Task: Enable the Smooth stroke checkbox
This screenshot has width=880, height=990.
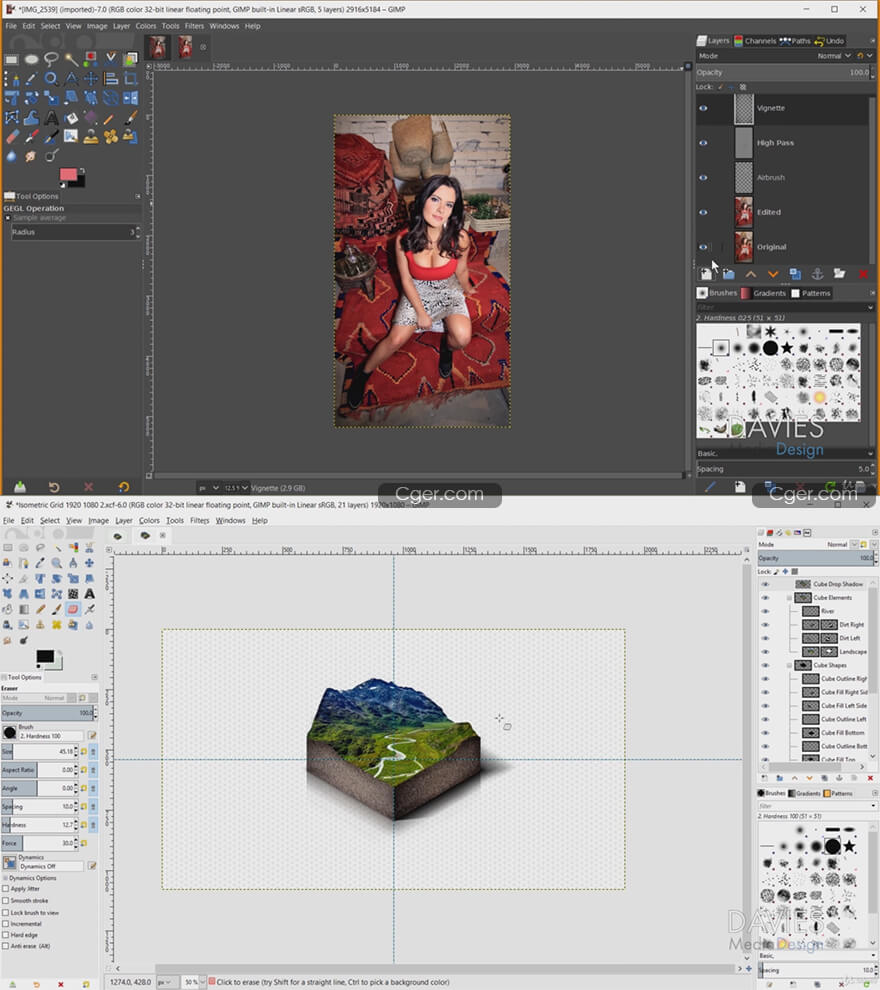Action: pyautogui.click(x=6, y=901)
